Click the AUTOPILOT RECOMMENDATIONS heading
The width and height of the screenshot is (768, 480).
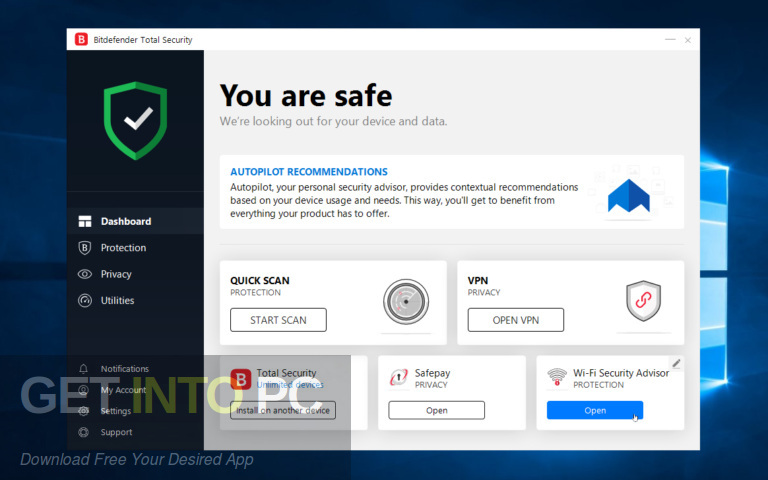(x=309, y=172)
